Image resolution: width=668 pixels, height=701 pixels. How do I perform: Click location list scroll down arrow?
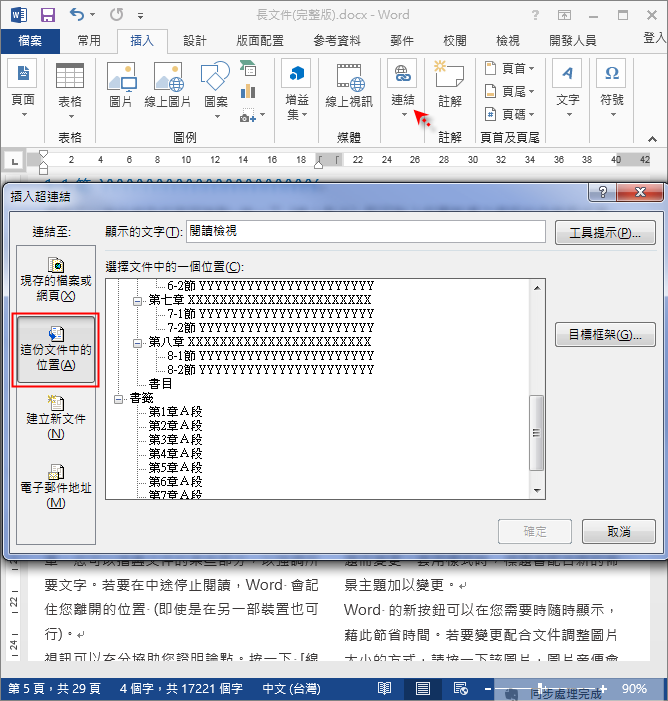pos(537,490)
